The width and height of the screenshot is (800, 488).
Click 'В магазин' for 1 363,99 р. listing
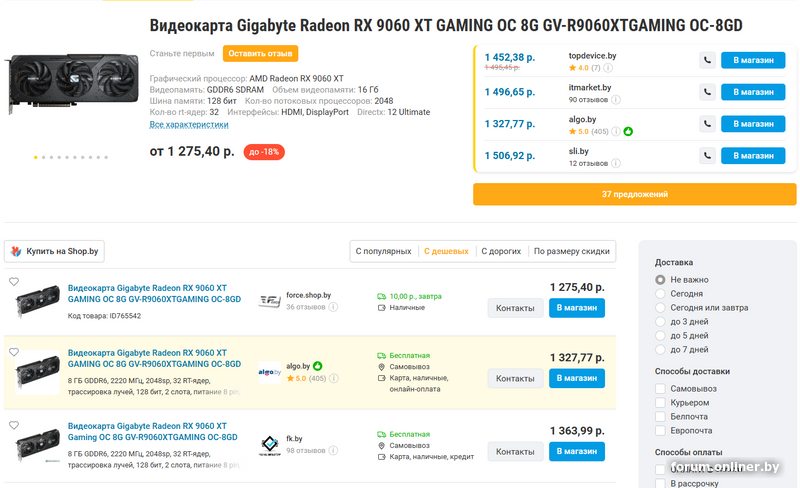click(577, 452)
